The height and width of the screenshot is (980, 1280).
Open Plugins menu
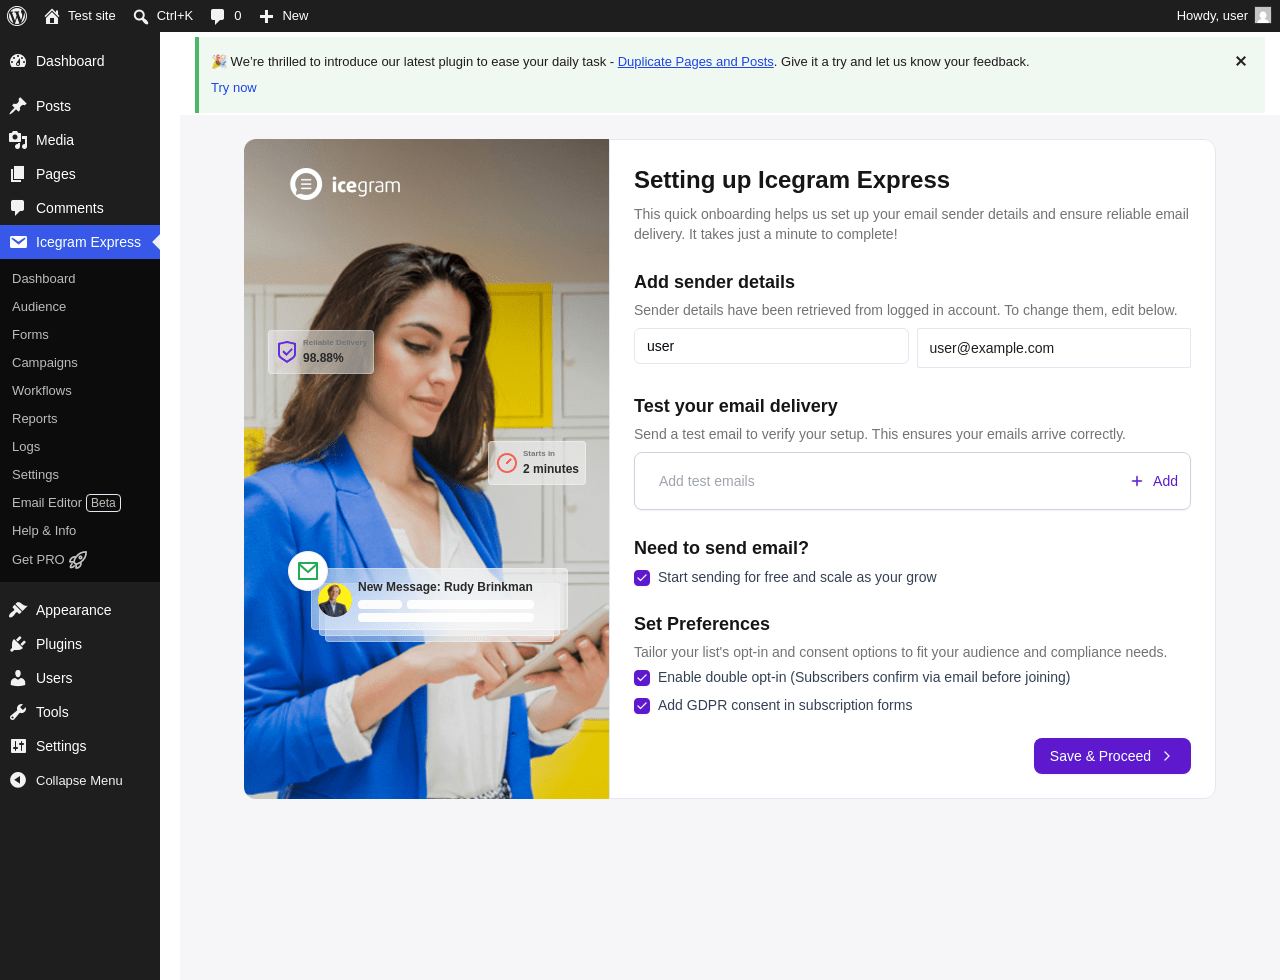80,644
